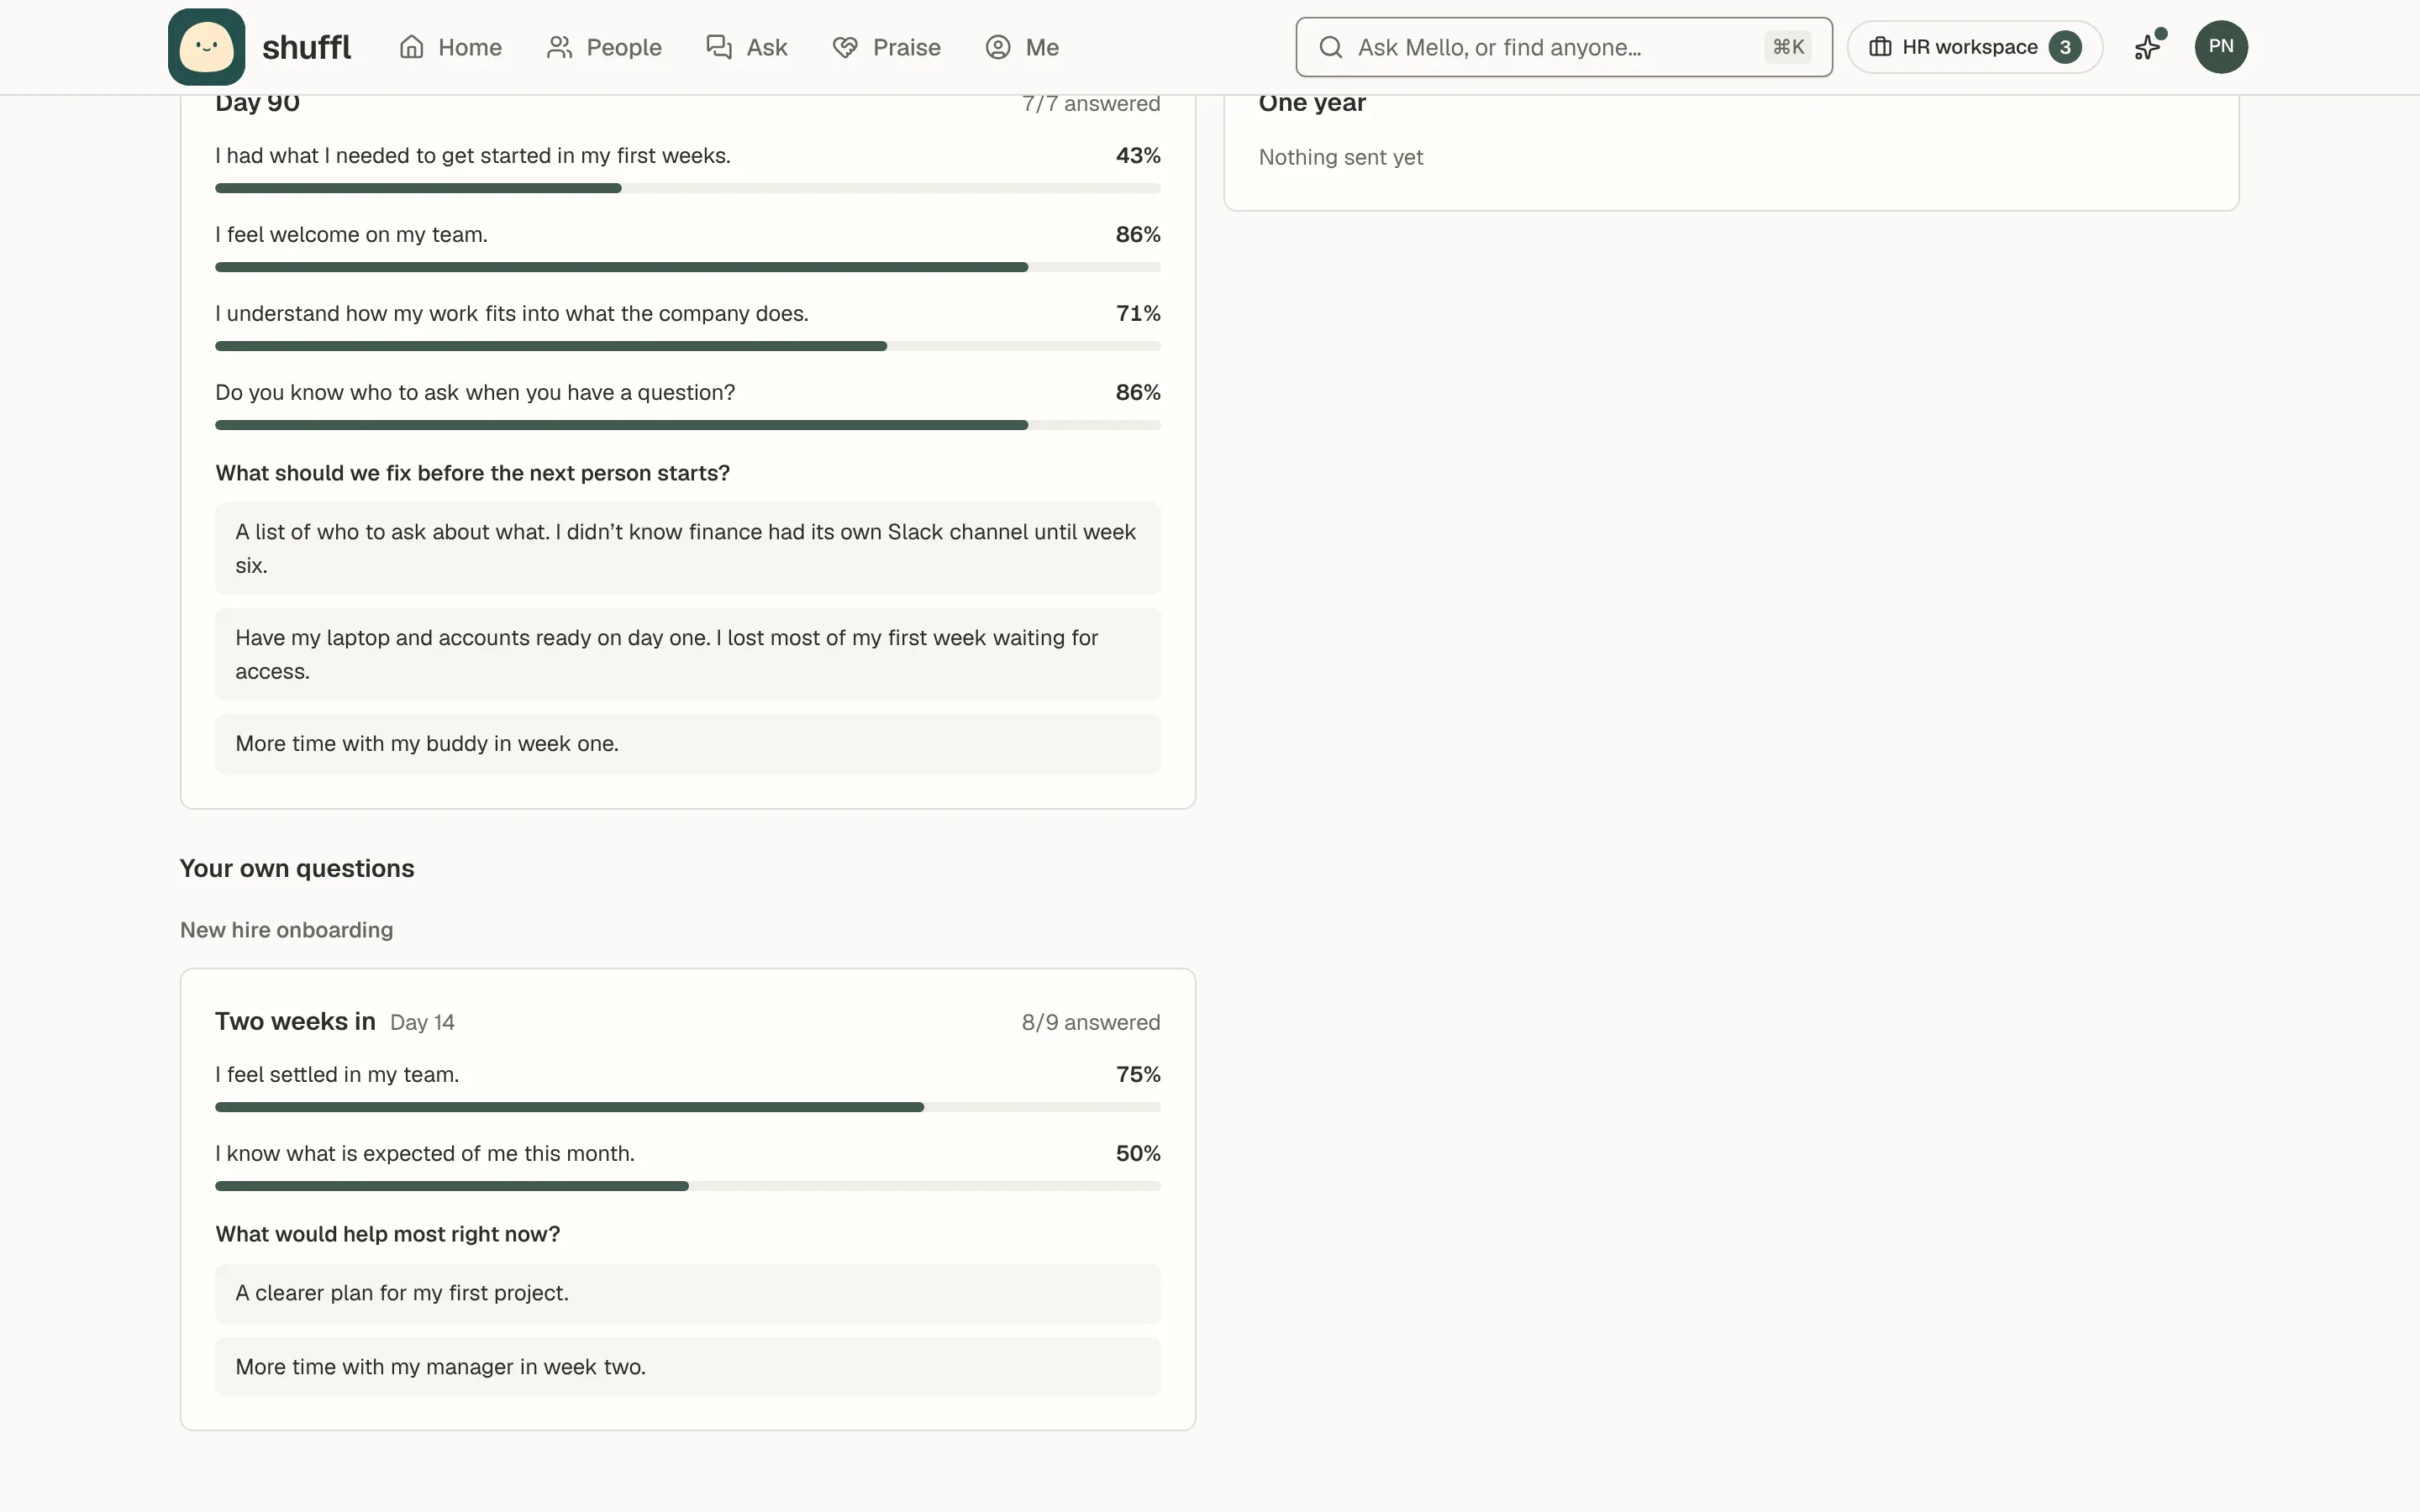Click the ⌘K shortcut badge
This screenshot has width=2420, height=1512.
1788,47
